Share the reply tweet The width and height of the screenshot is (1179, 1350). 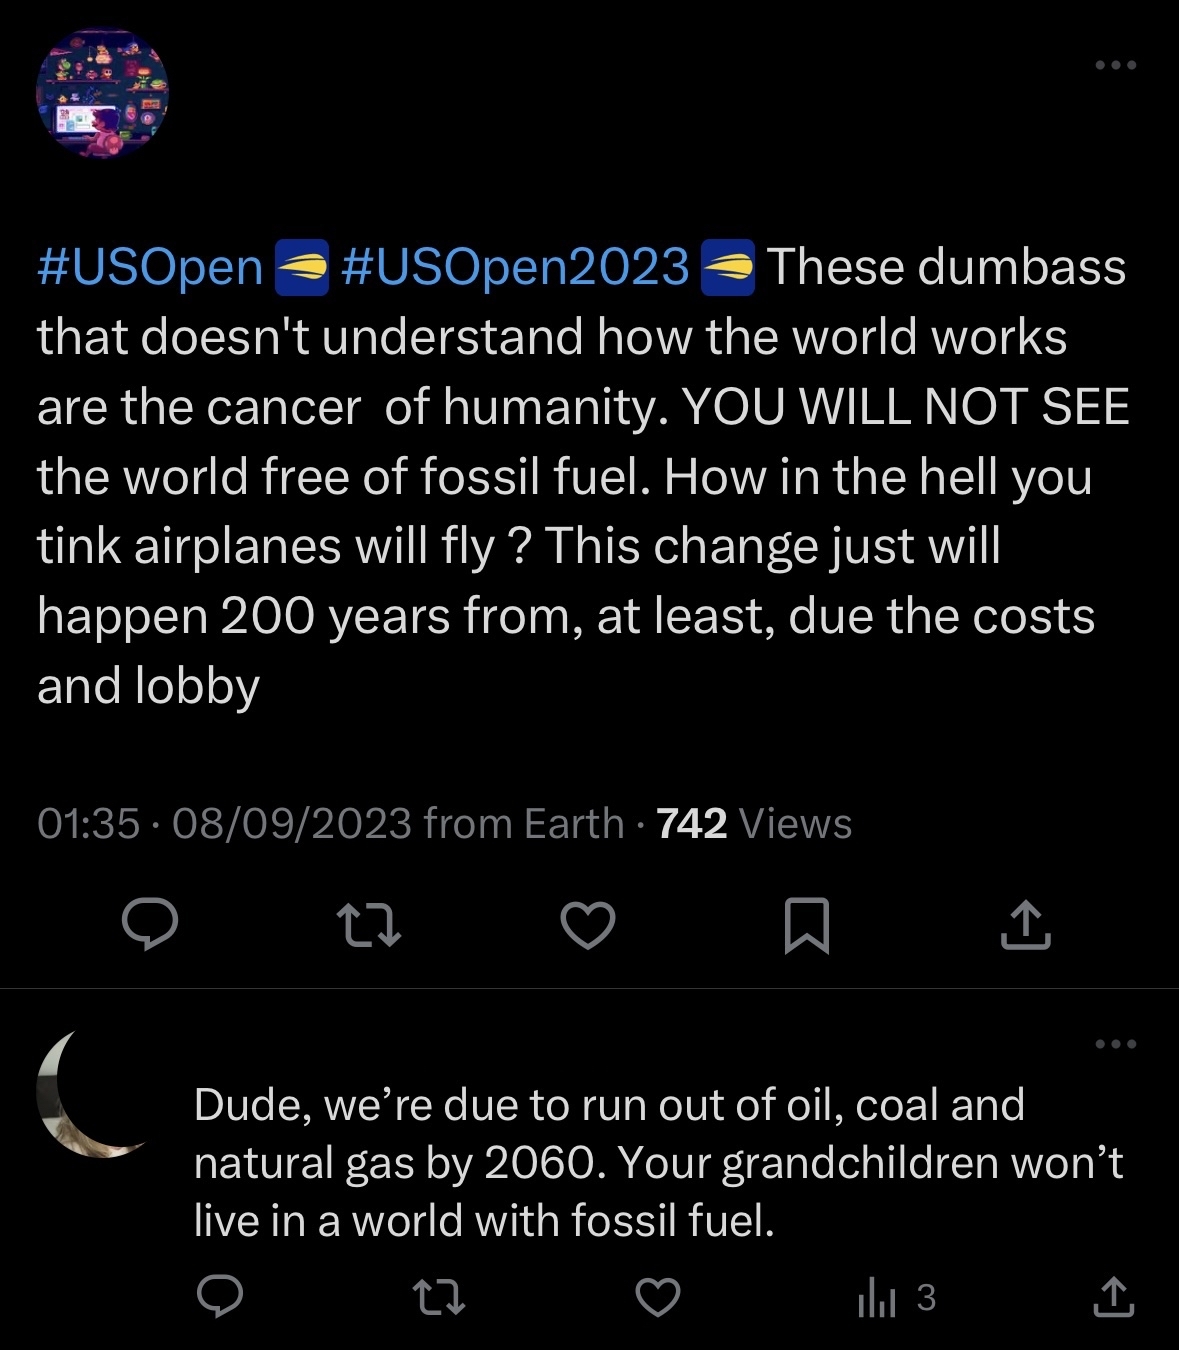coord(1113,1297)
